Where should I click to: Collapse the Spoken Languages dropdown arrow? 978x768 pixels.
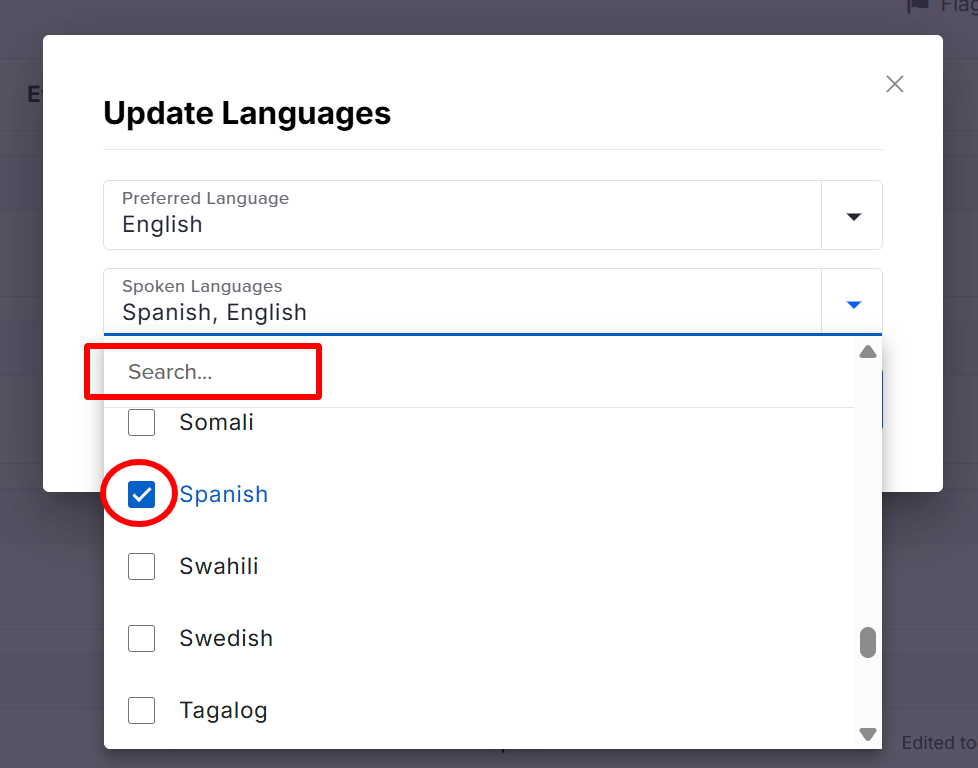tap(853, 304)
